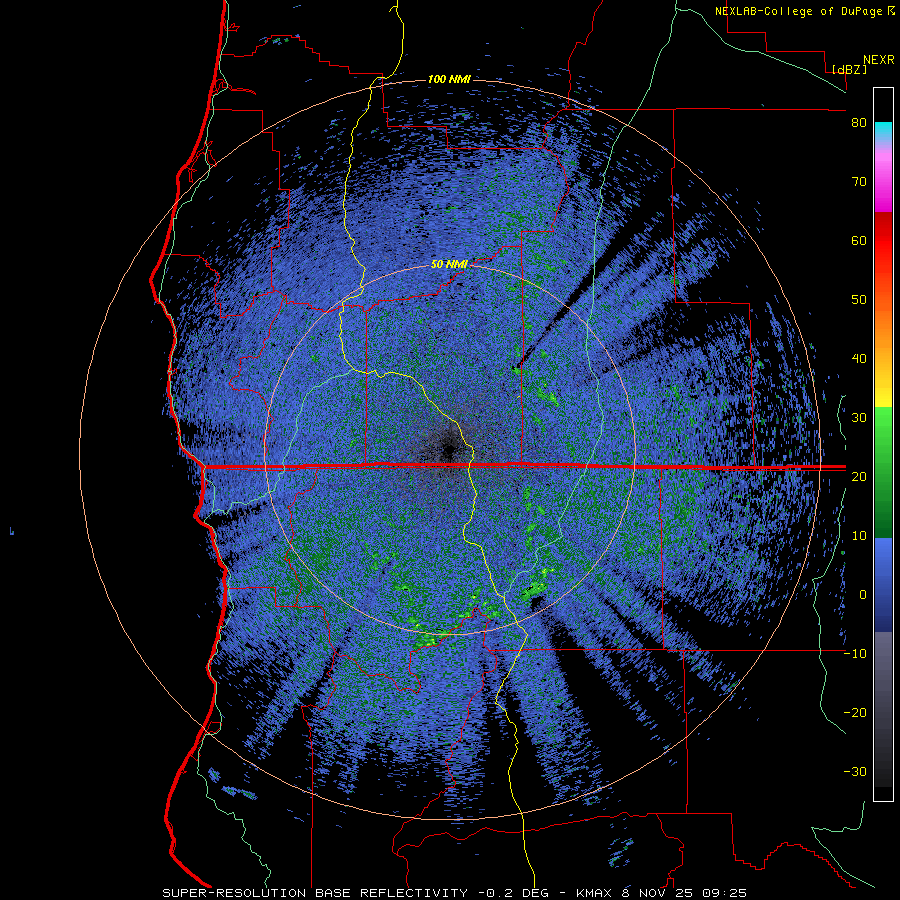Click the -30 value on dBZ scale
Viewport: 900px width, 900px height.
click(x=855, y=771)
